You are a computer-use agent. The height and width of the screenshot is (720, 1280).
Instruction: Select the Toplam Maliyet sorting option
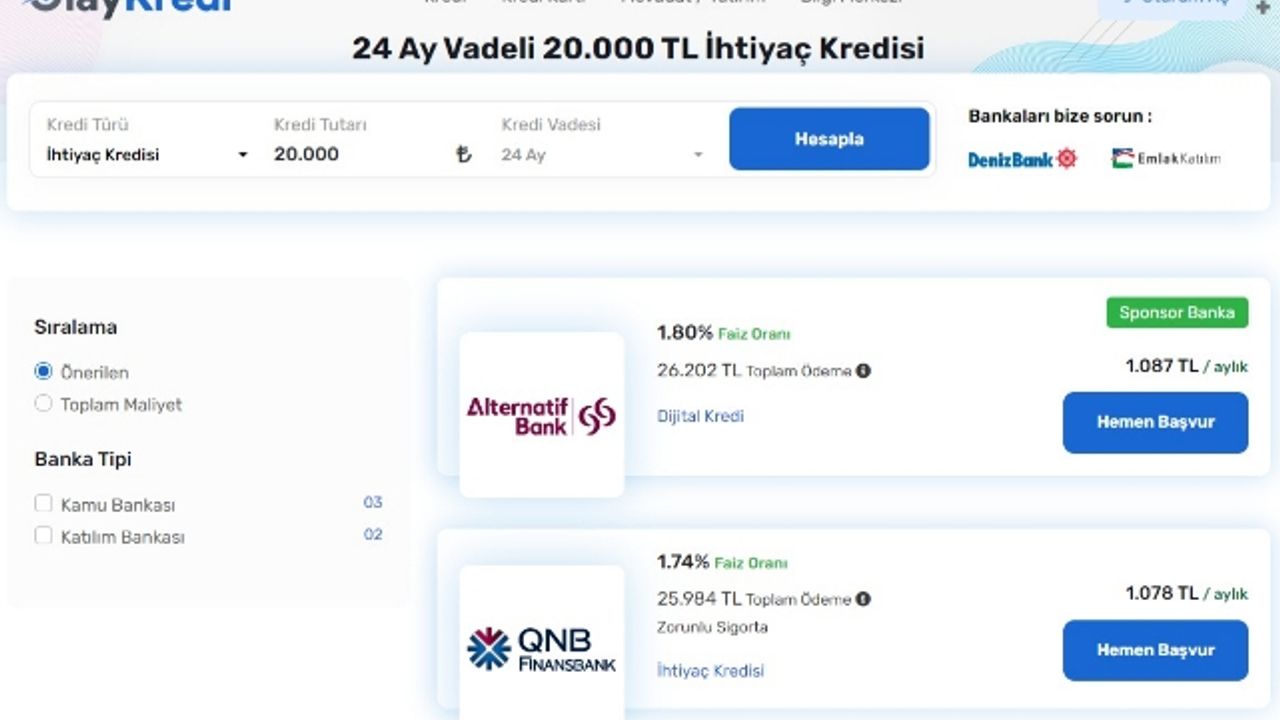(x=43, y=403)
